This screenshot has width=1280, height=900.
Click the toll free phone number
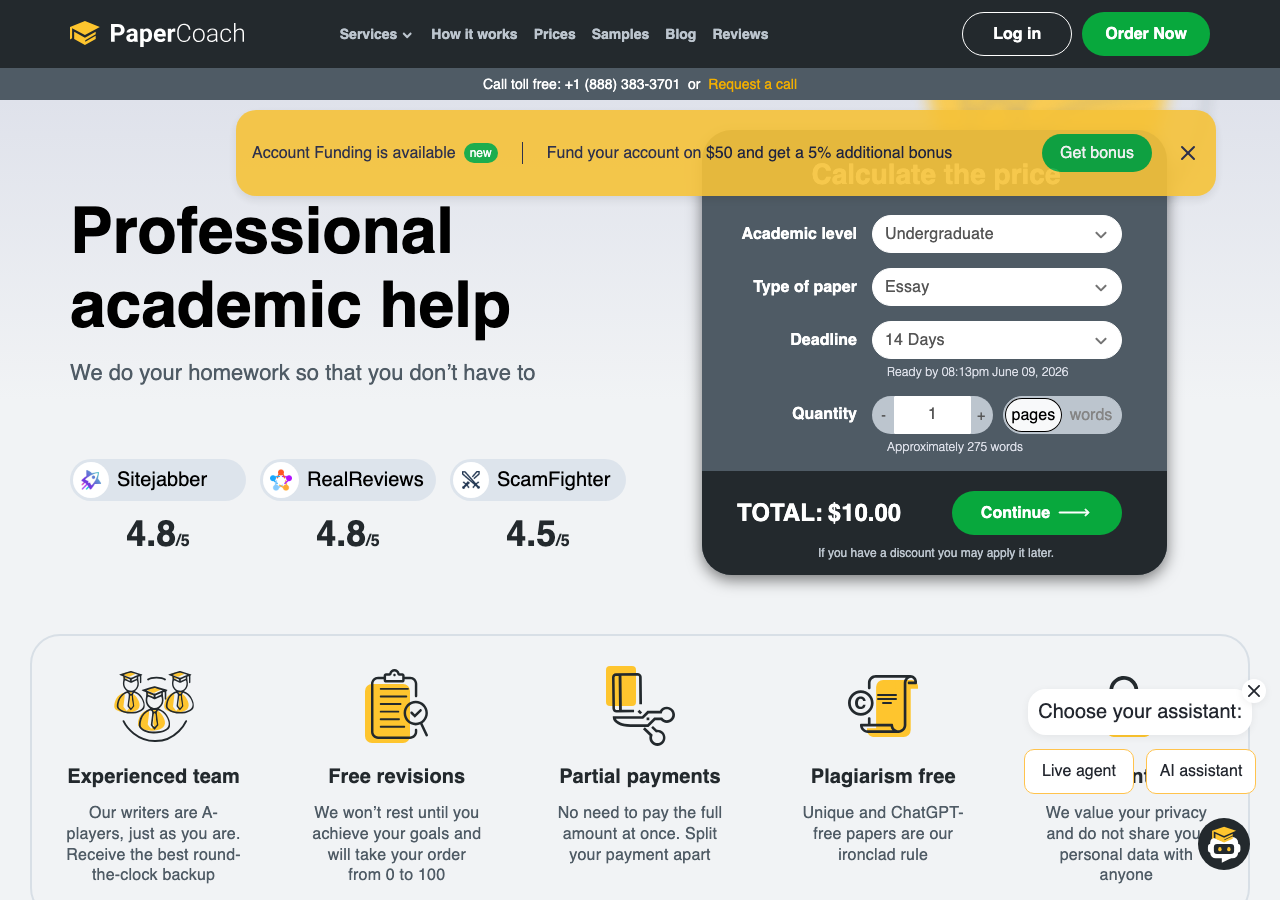click(x=622, y=84)
